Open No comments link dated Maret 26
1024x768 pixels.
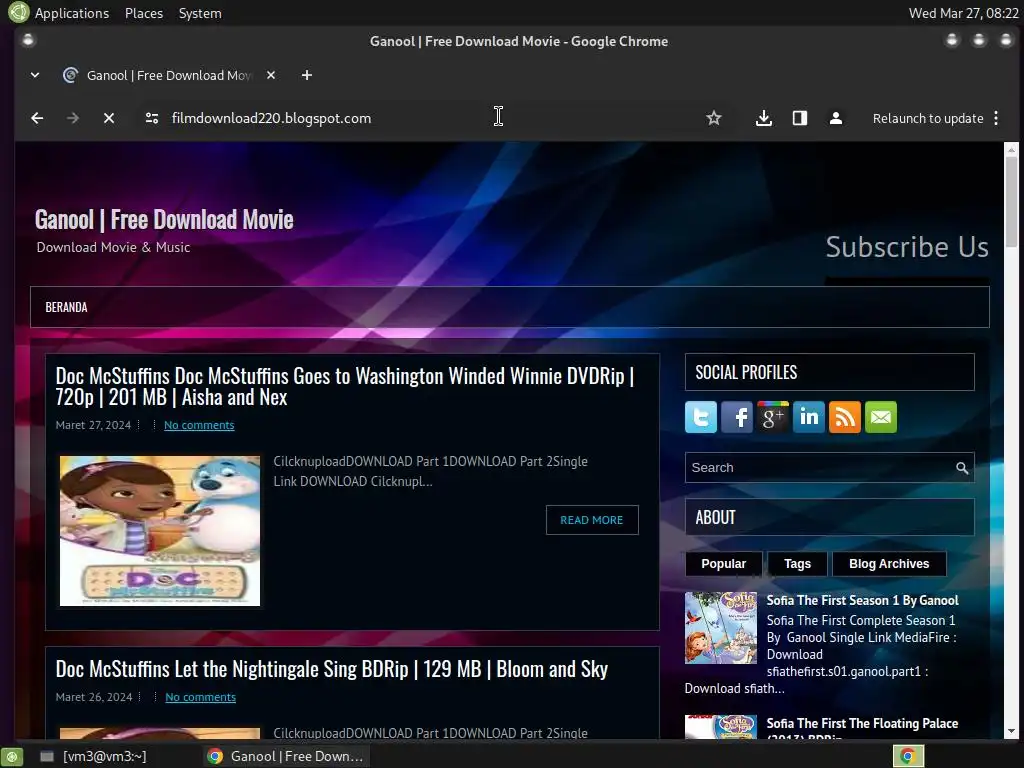coord(200,697)
